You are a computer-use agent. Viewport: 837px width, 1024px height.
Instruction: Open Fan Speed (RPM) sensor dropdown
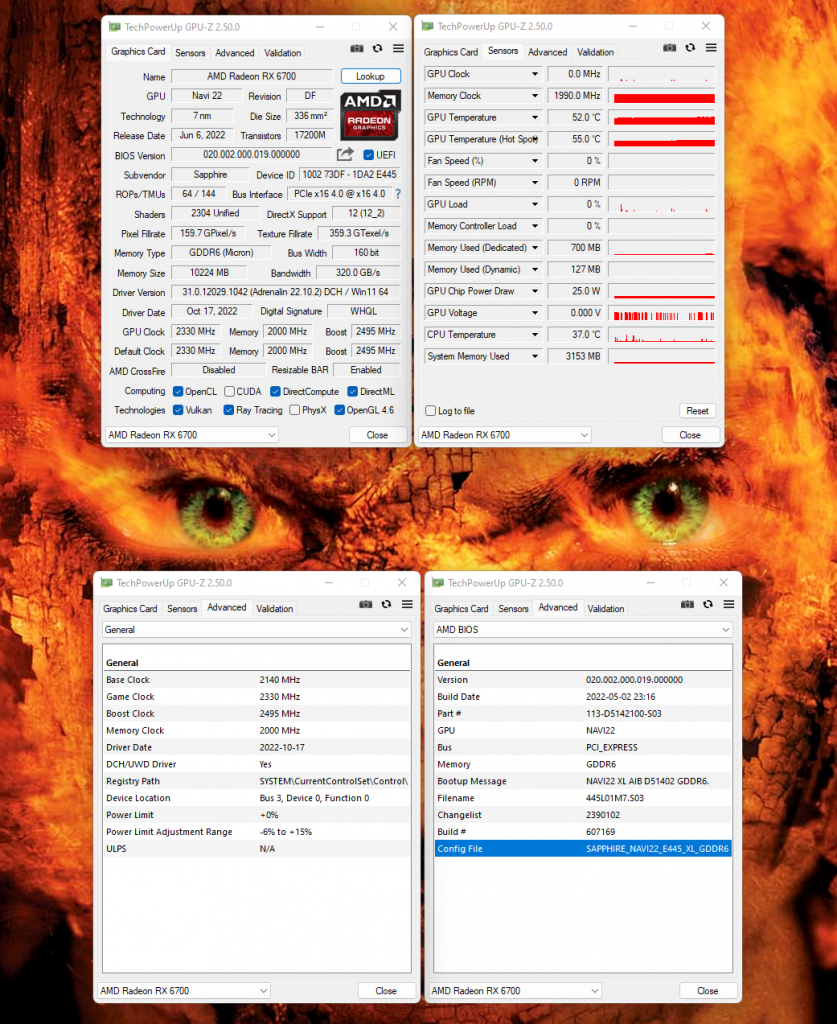coord(535,183)
